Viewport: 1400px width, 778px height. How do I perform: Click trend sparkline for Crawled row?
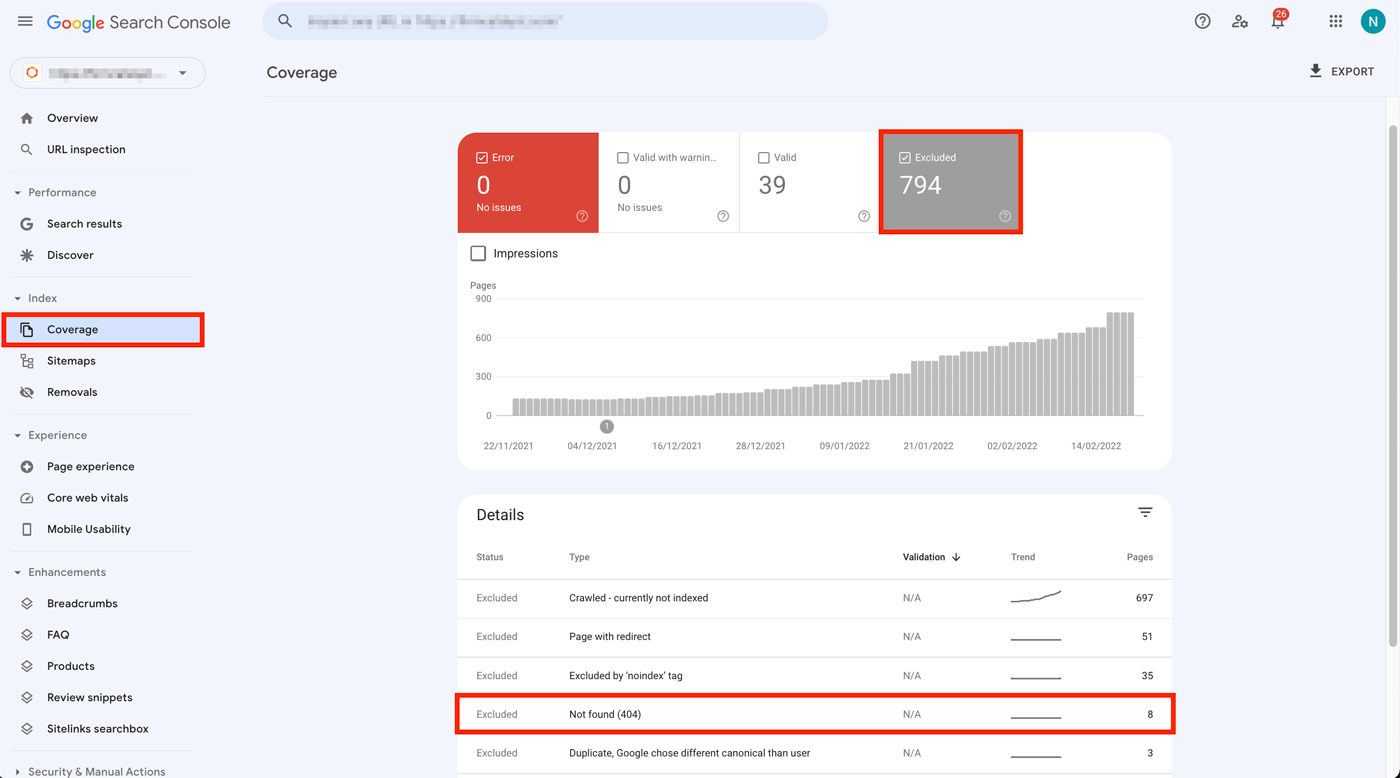coord(1036,597)
